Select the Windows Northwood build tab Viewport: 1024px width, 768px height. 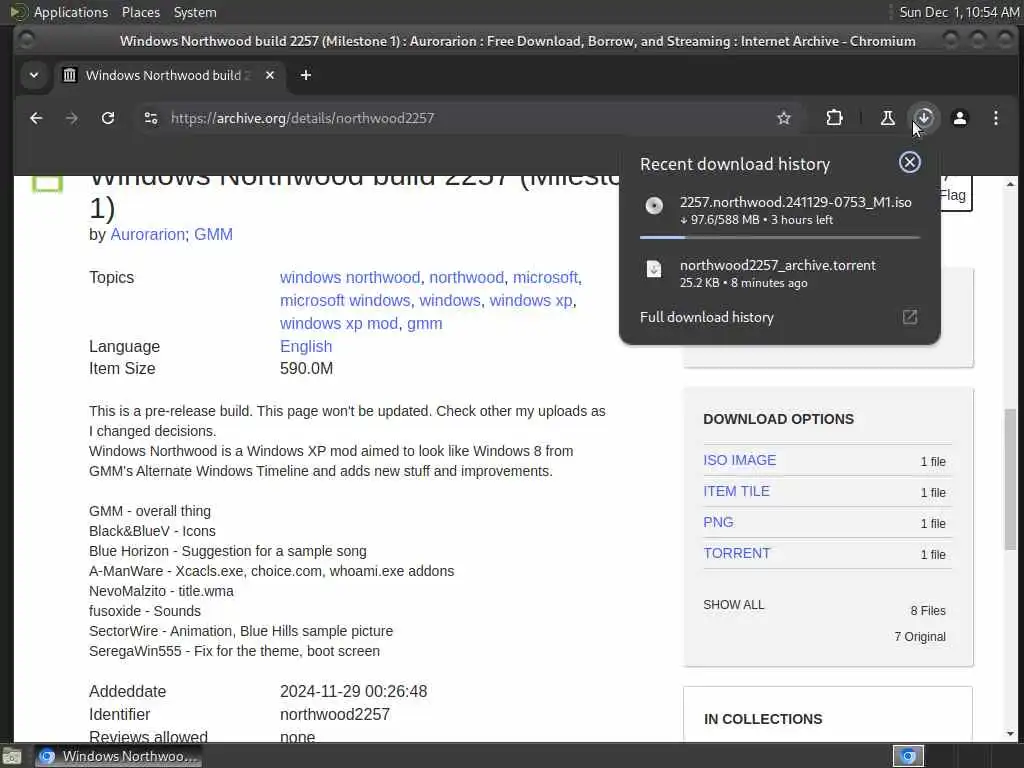(169, 75)
